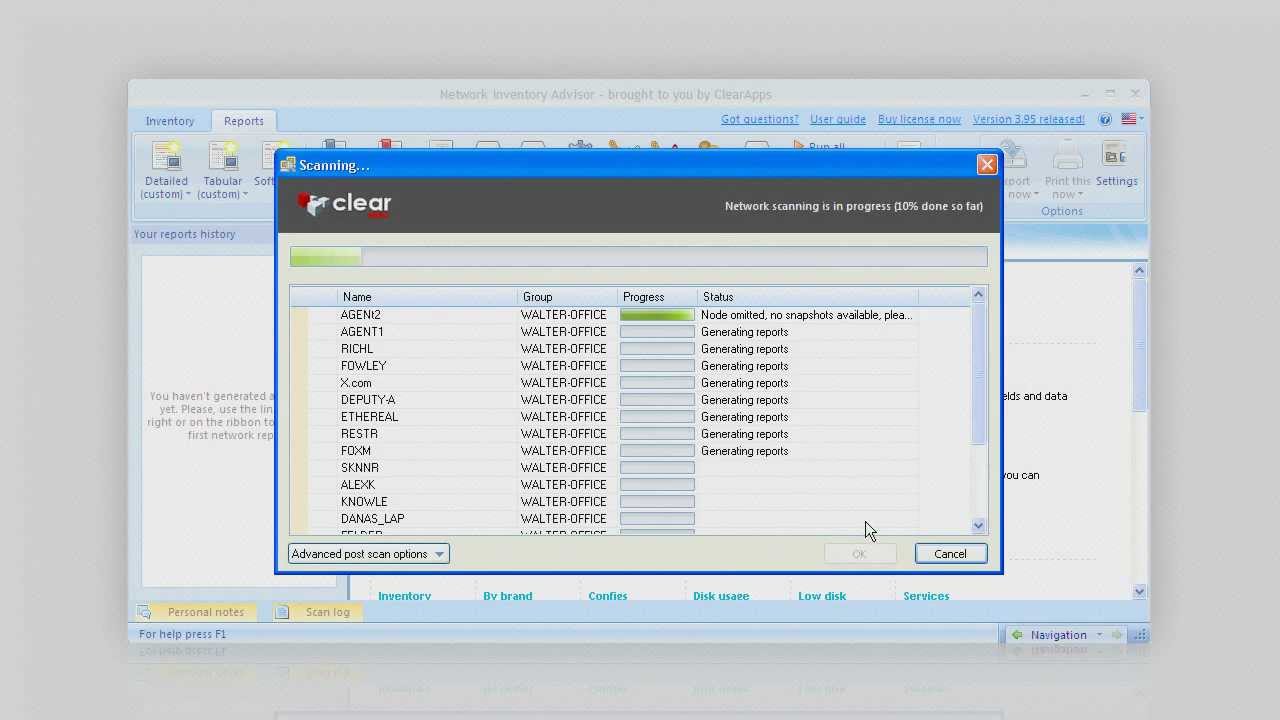Open the Navigation dropdown arrow

click(1099, 635)
